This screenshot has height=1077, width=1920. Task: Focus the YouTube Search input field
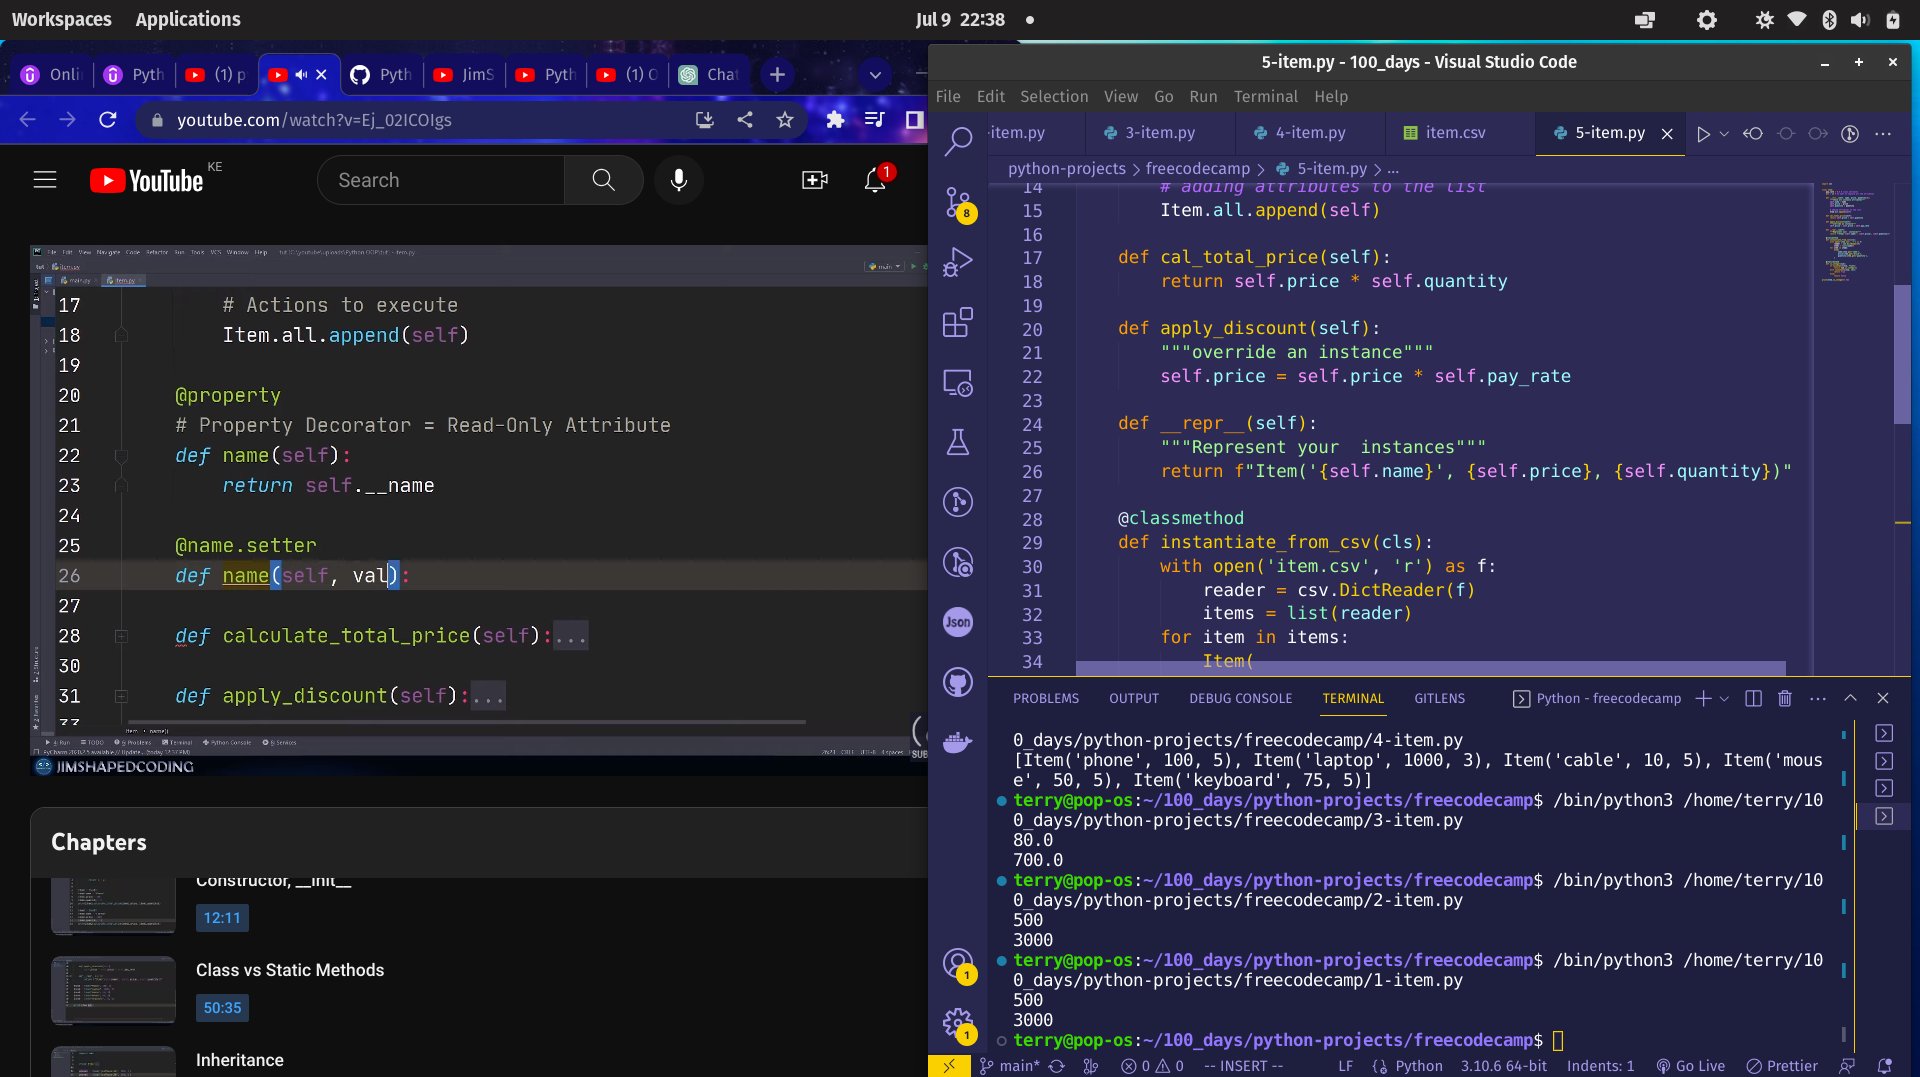point(441,180)
